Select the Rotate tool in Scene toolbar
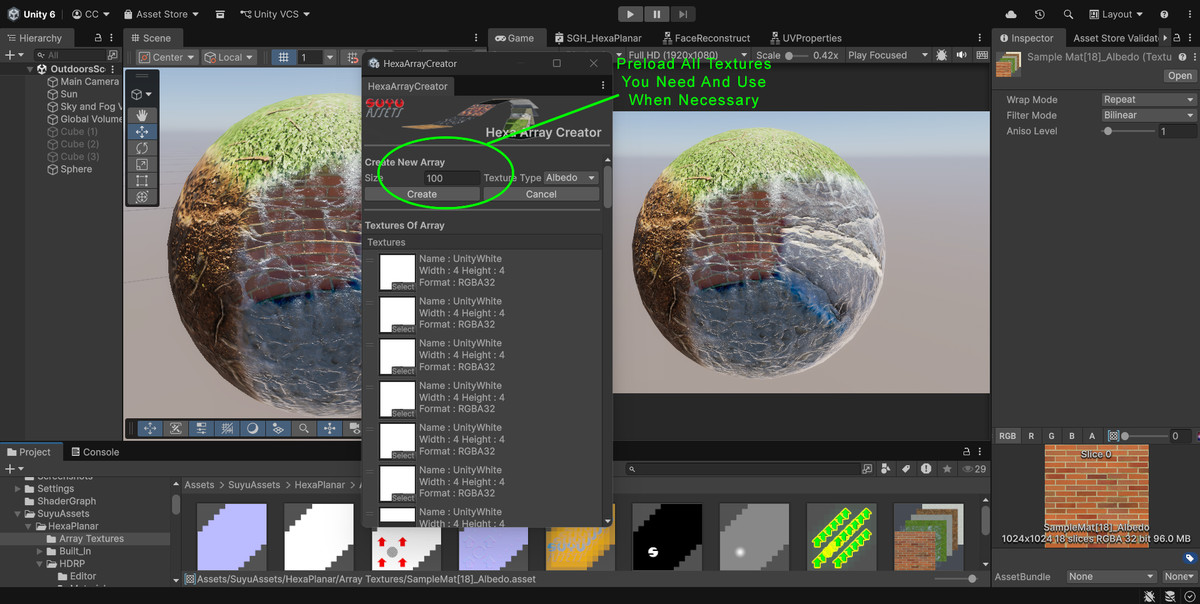The image size is (1200, 604). [142, 148]
